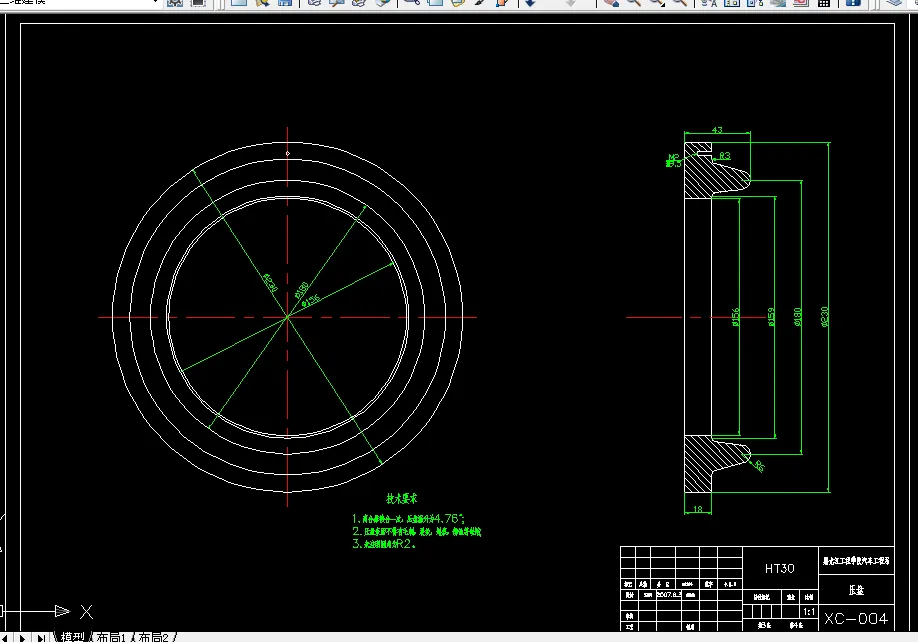Click the Save disk icon in top toolbar
This screenshot has width=918, height=642.
point(285,3)
